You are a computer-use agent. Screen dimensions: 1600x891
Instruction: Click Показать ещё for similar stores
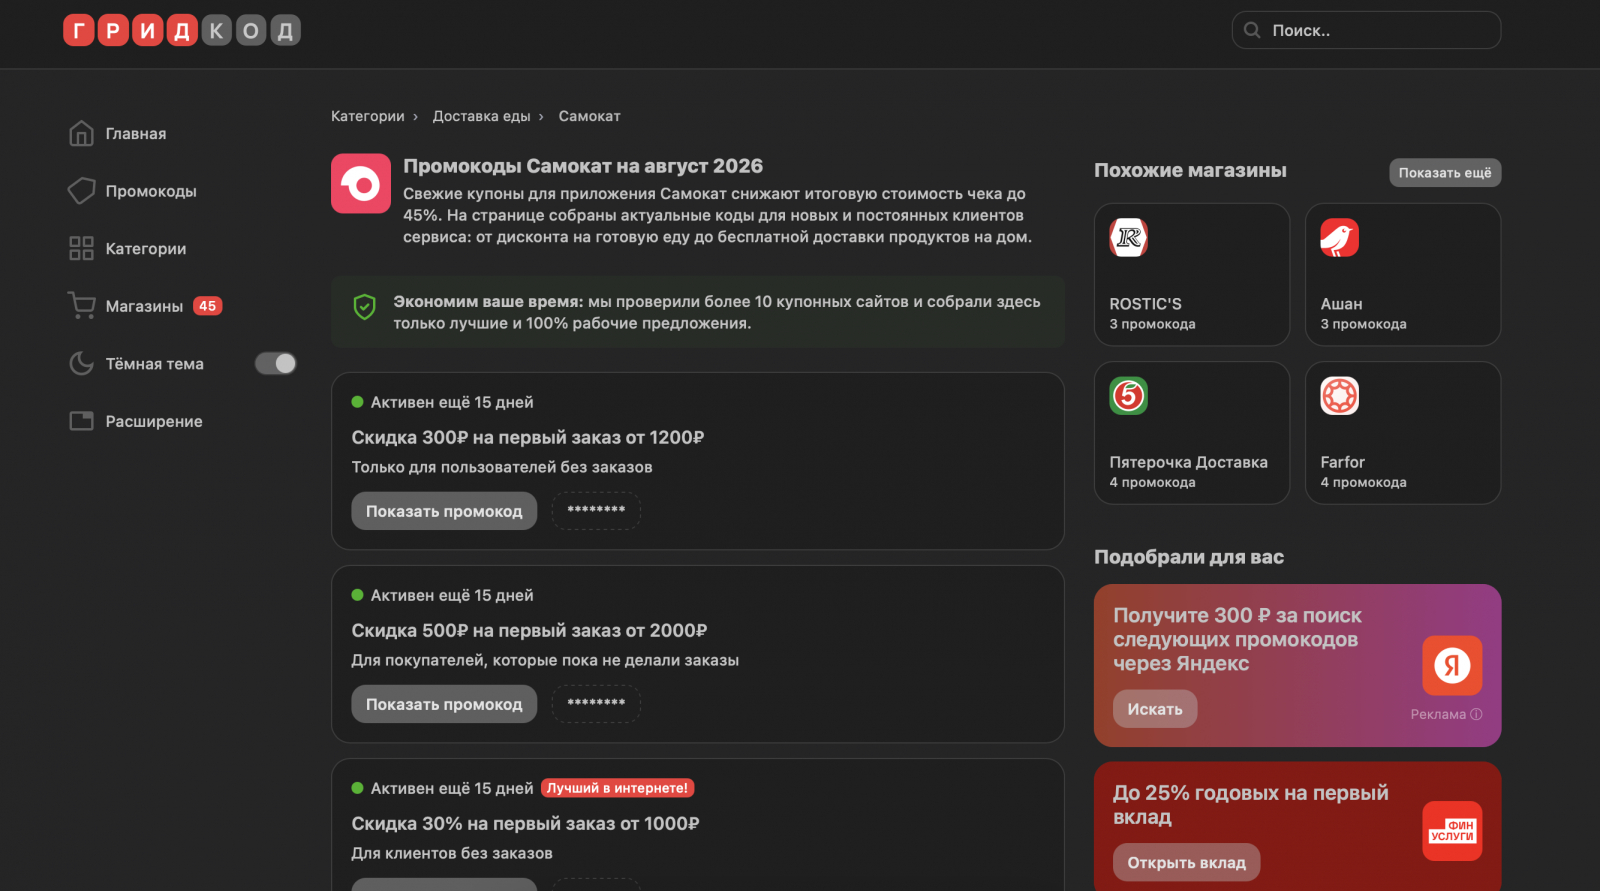[x=1445, y=173]
